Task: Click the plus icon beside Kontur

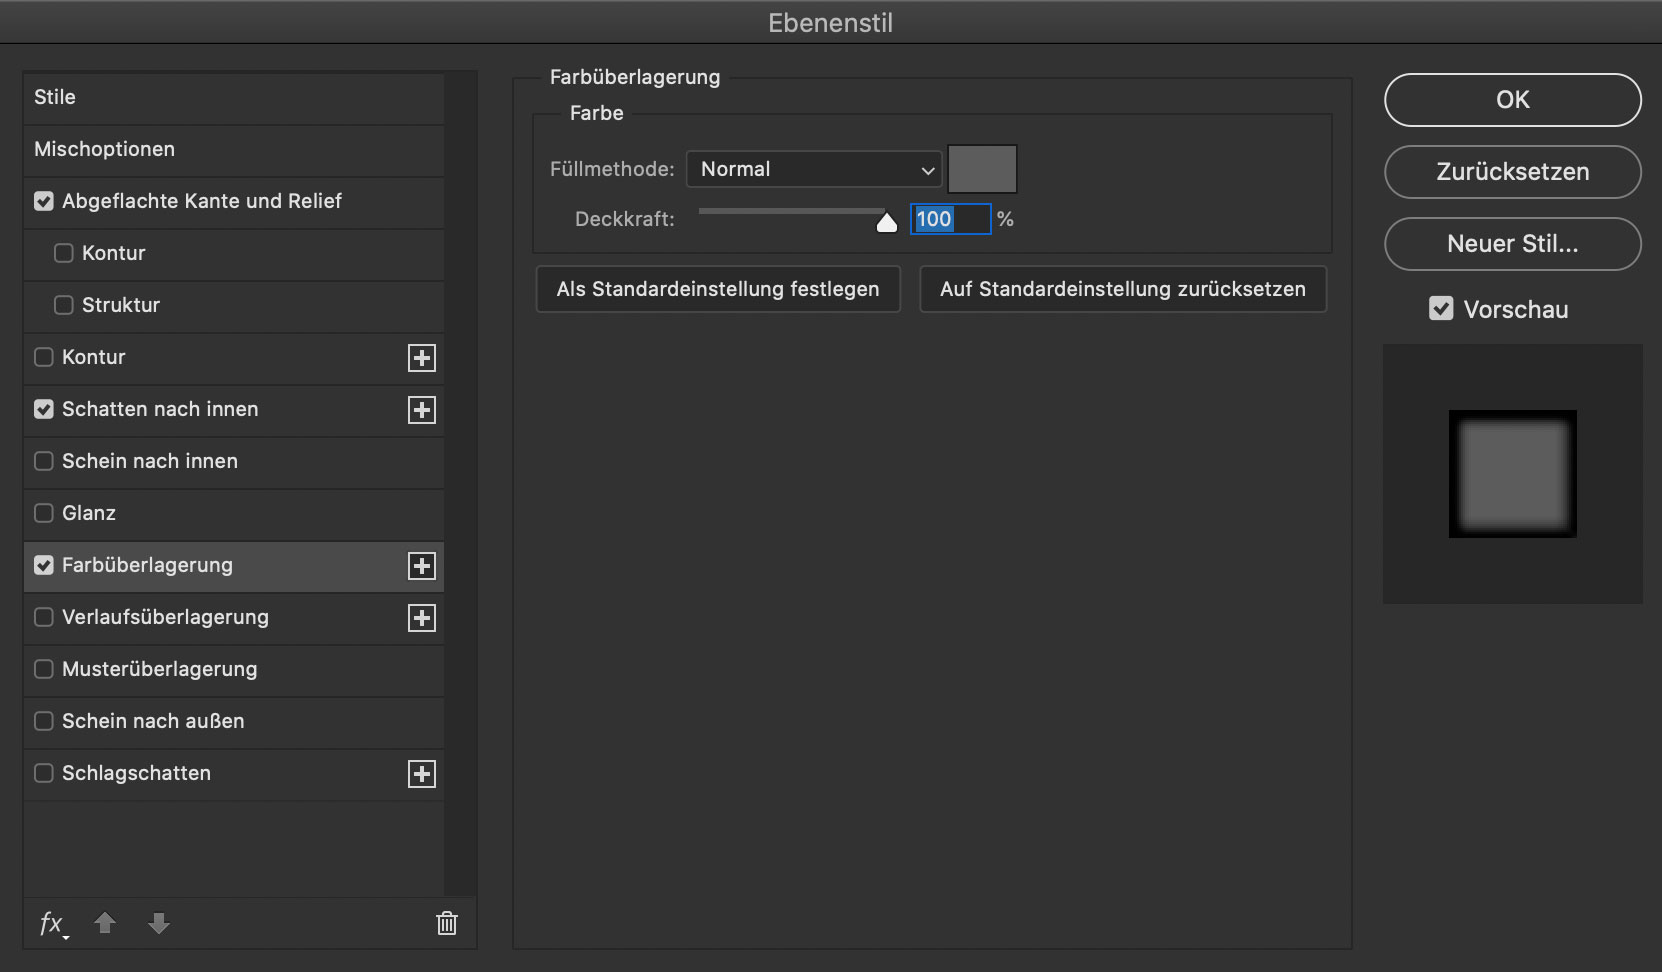Action: tap(422, 358)
